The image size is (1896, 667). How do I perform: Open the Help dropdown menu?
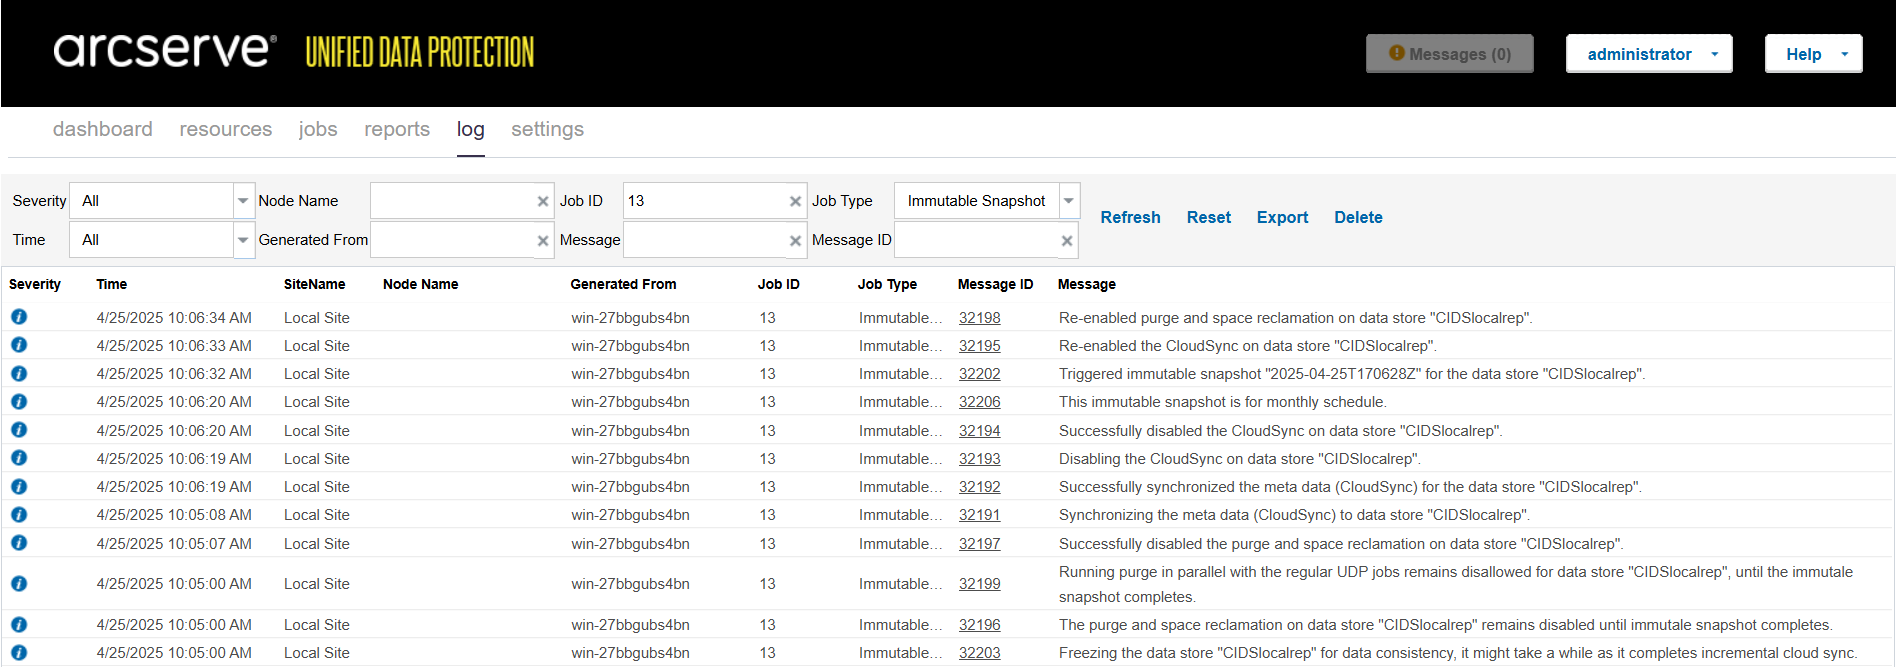(x=1813, y=54)
